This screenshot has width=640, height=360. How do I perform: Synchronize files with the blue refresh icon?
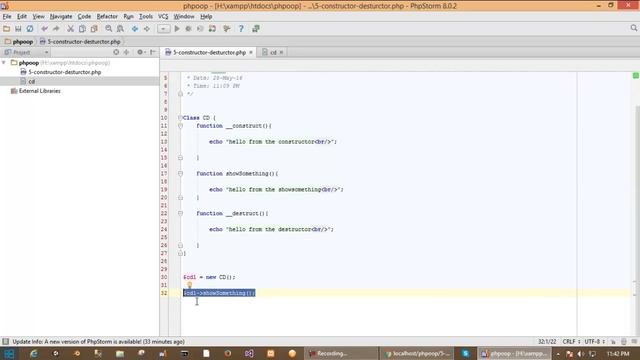pos(30,29)
